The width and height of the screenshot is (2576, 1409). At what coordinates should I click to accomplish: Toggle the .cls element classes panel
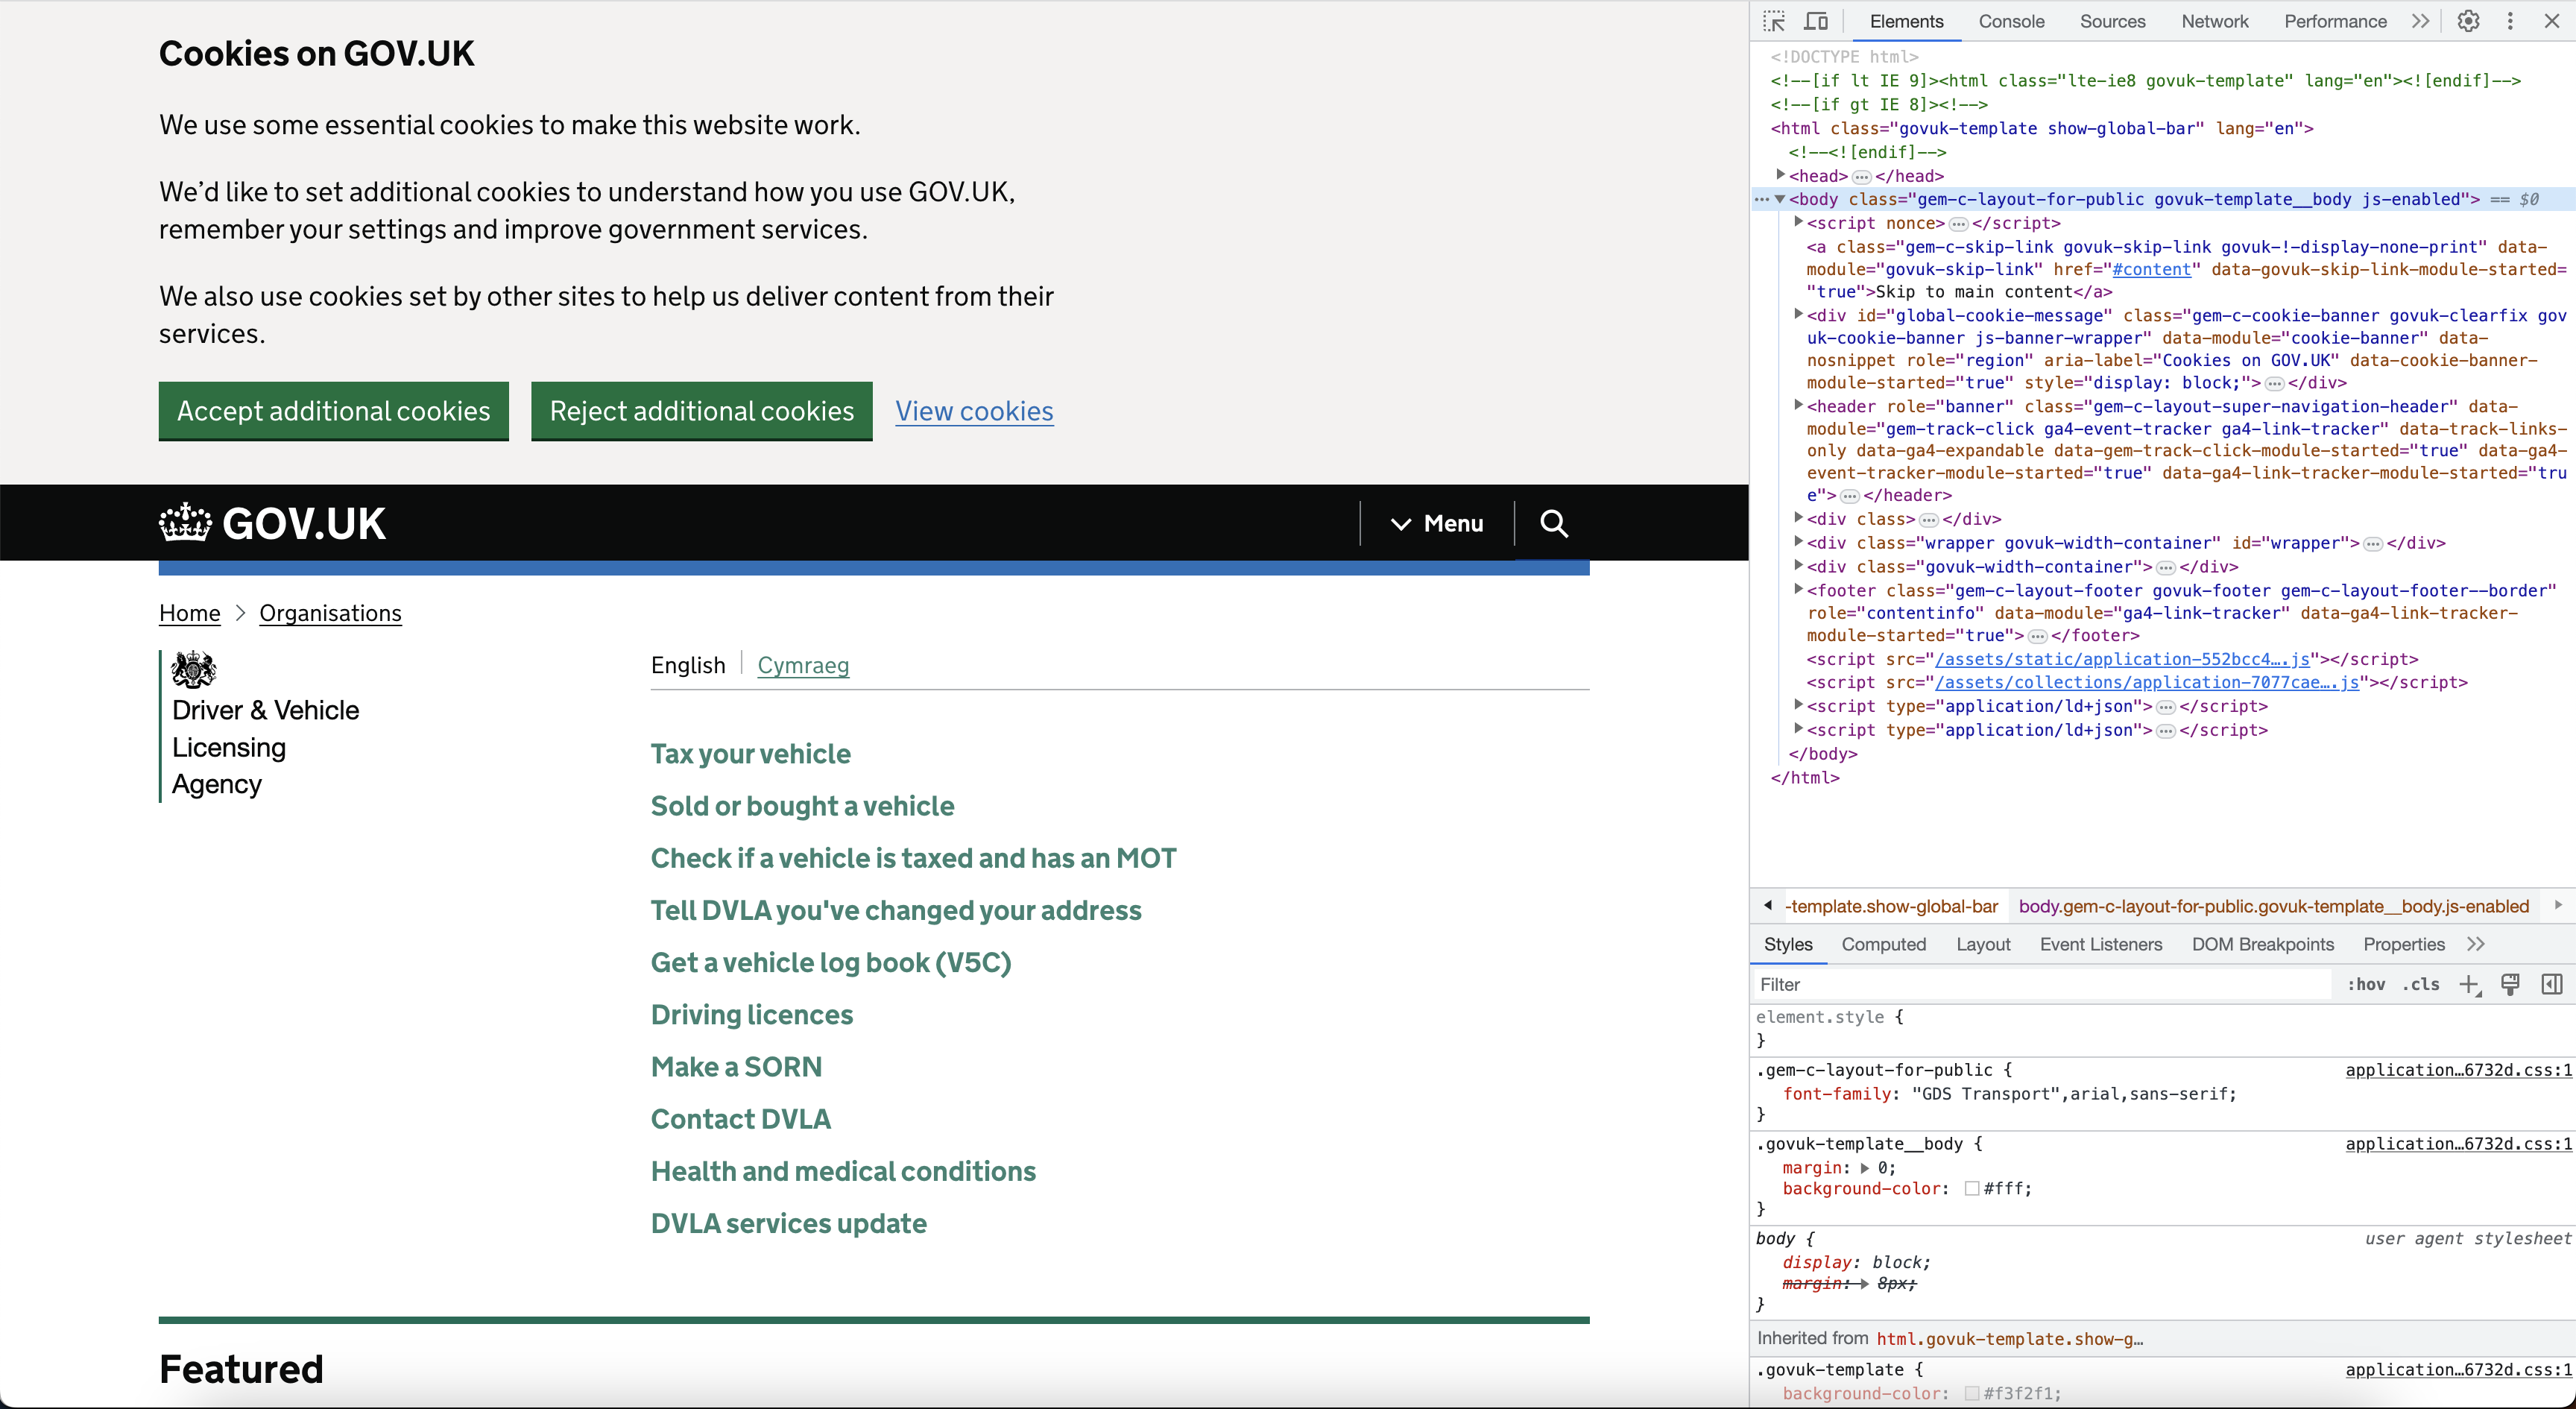pos(2421,985)
